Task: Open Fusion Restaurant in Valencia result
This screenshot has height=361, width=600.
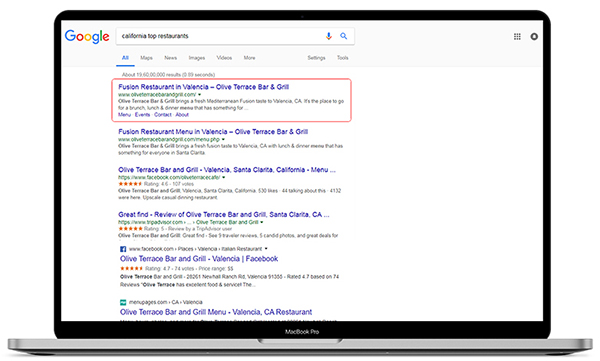Action: click(204, 87)
